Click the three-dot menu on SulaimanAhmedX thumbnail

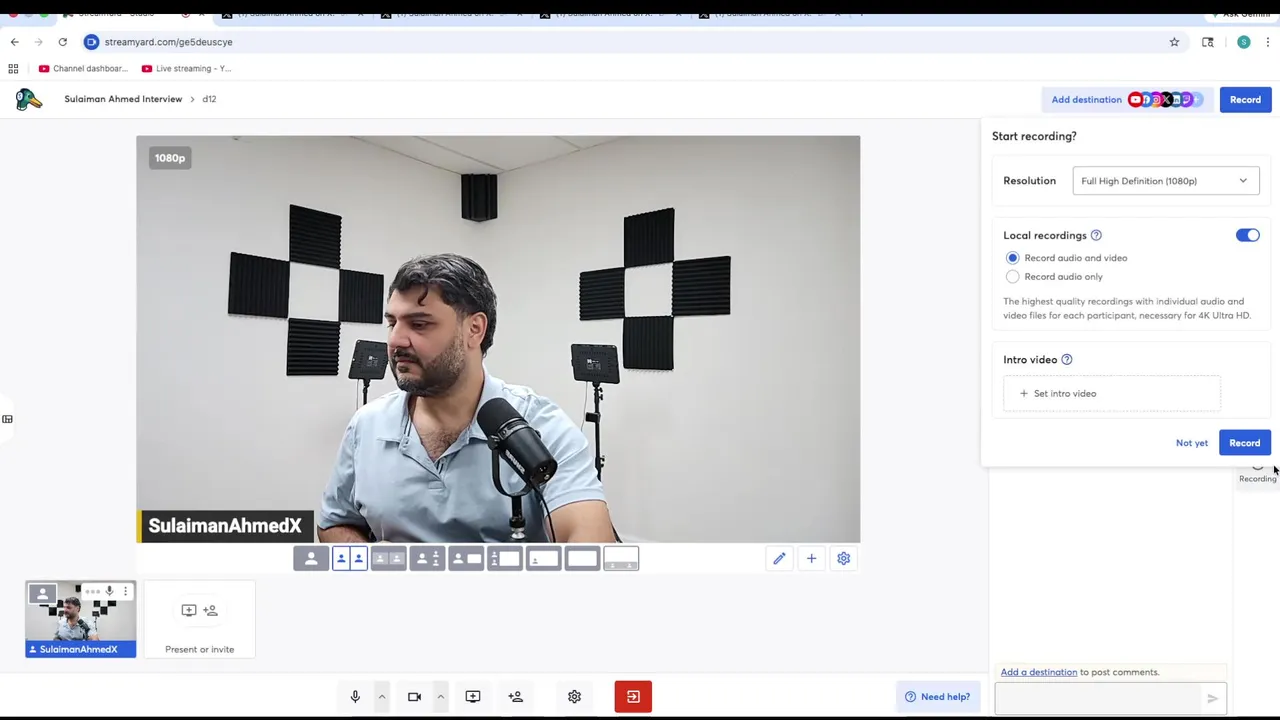(x=125, y=592)
